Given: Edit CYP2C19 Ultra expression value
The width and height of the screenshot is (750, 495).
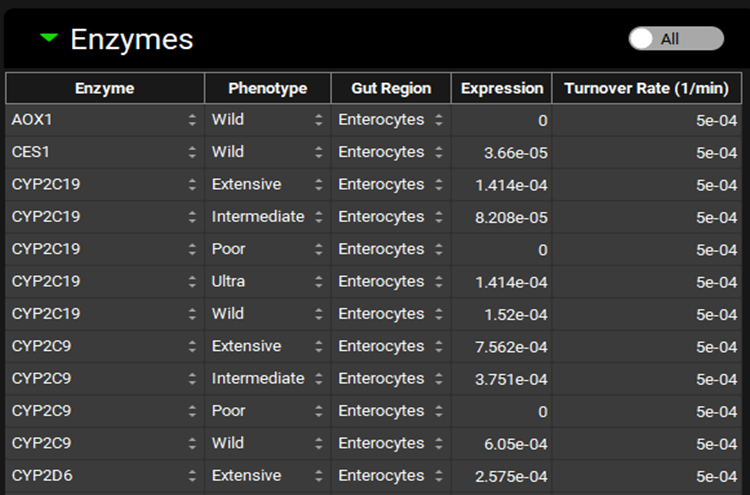Looking at the screenshot, I should (501, 282).
